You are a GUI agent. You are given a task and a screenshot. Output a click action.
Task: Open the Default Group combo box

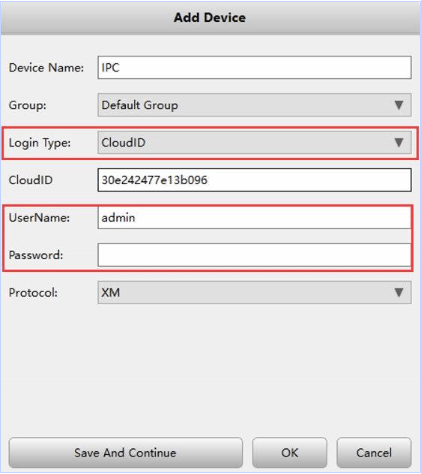(254, 105)
